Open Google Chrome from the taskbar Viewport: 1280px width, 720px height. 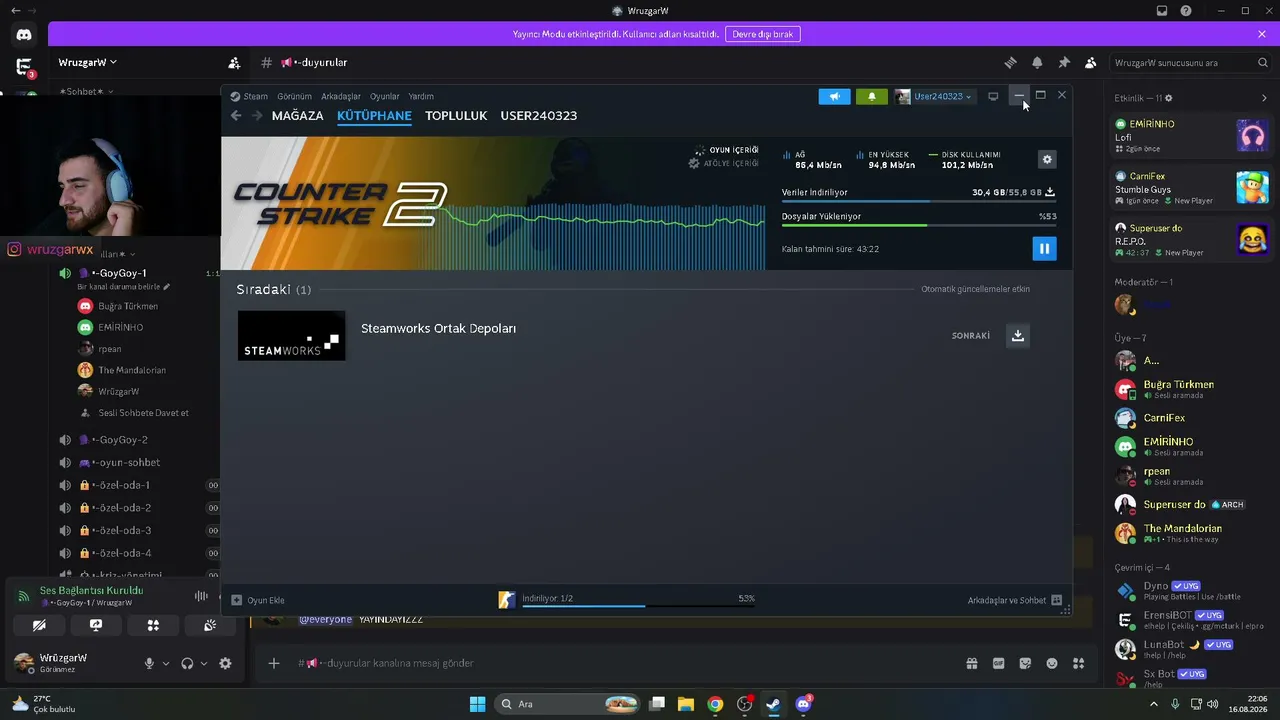click(x=715, y=704)
